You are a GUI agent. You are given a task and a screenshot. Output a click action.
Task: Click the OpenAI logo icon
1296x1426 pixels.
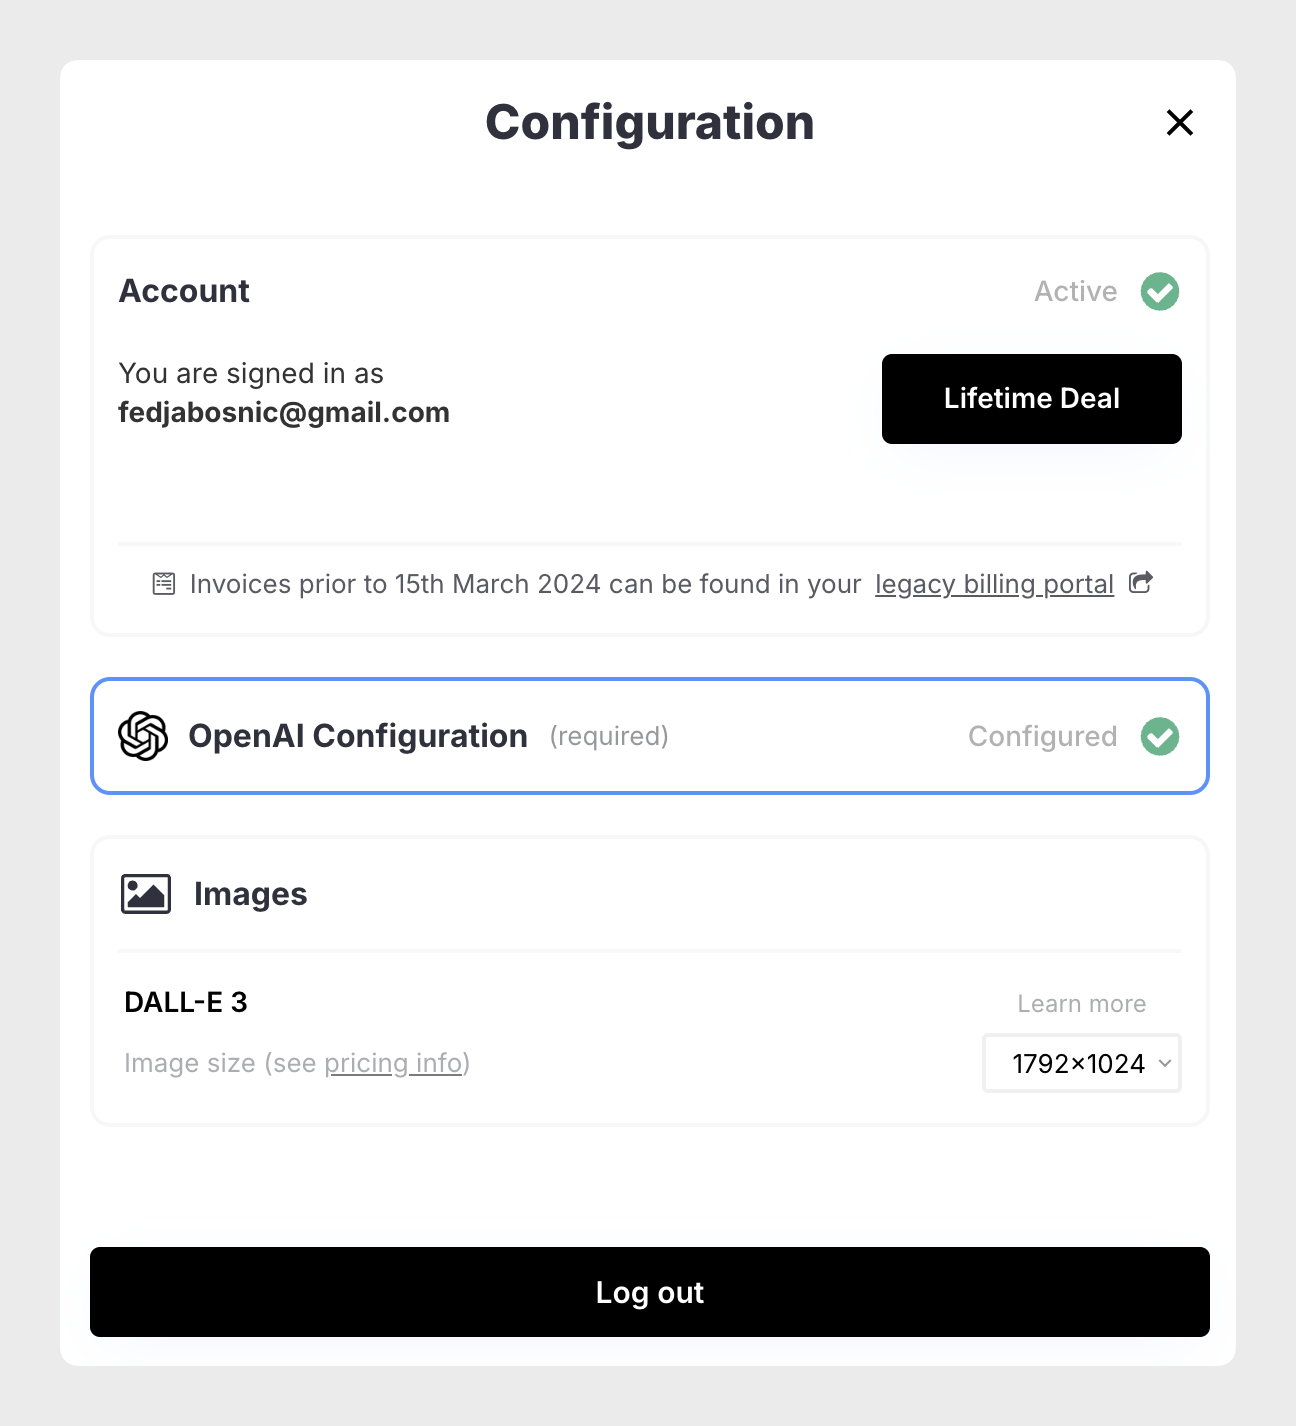(143, 737)
